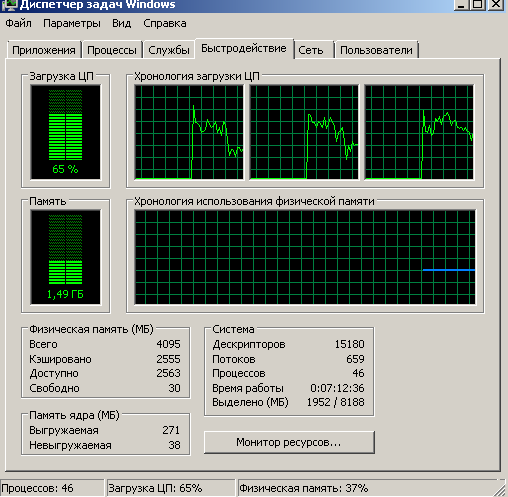Click the physical memory history graph
The height and width of the screenshot is (497, 508).
tap(305, 257)
